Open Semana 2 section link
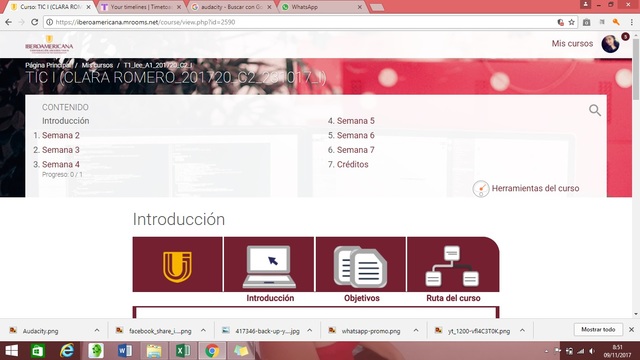 point(61,136)
